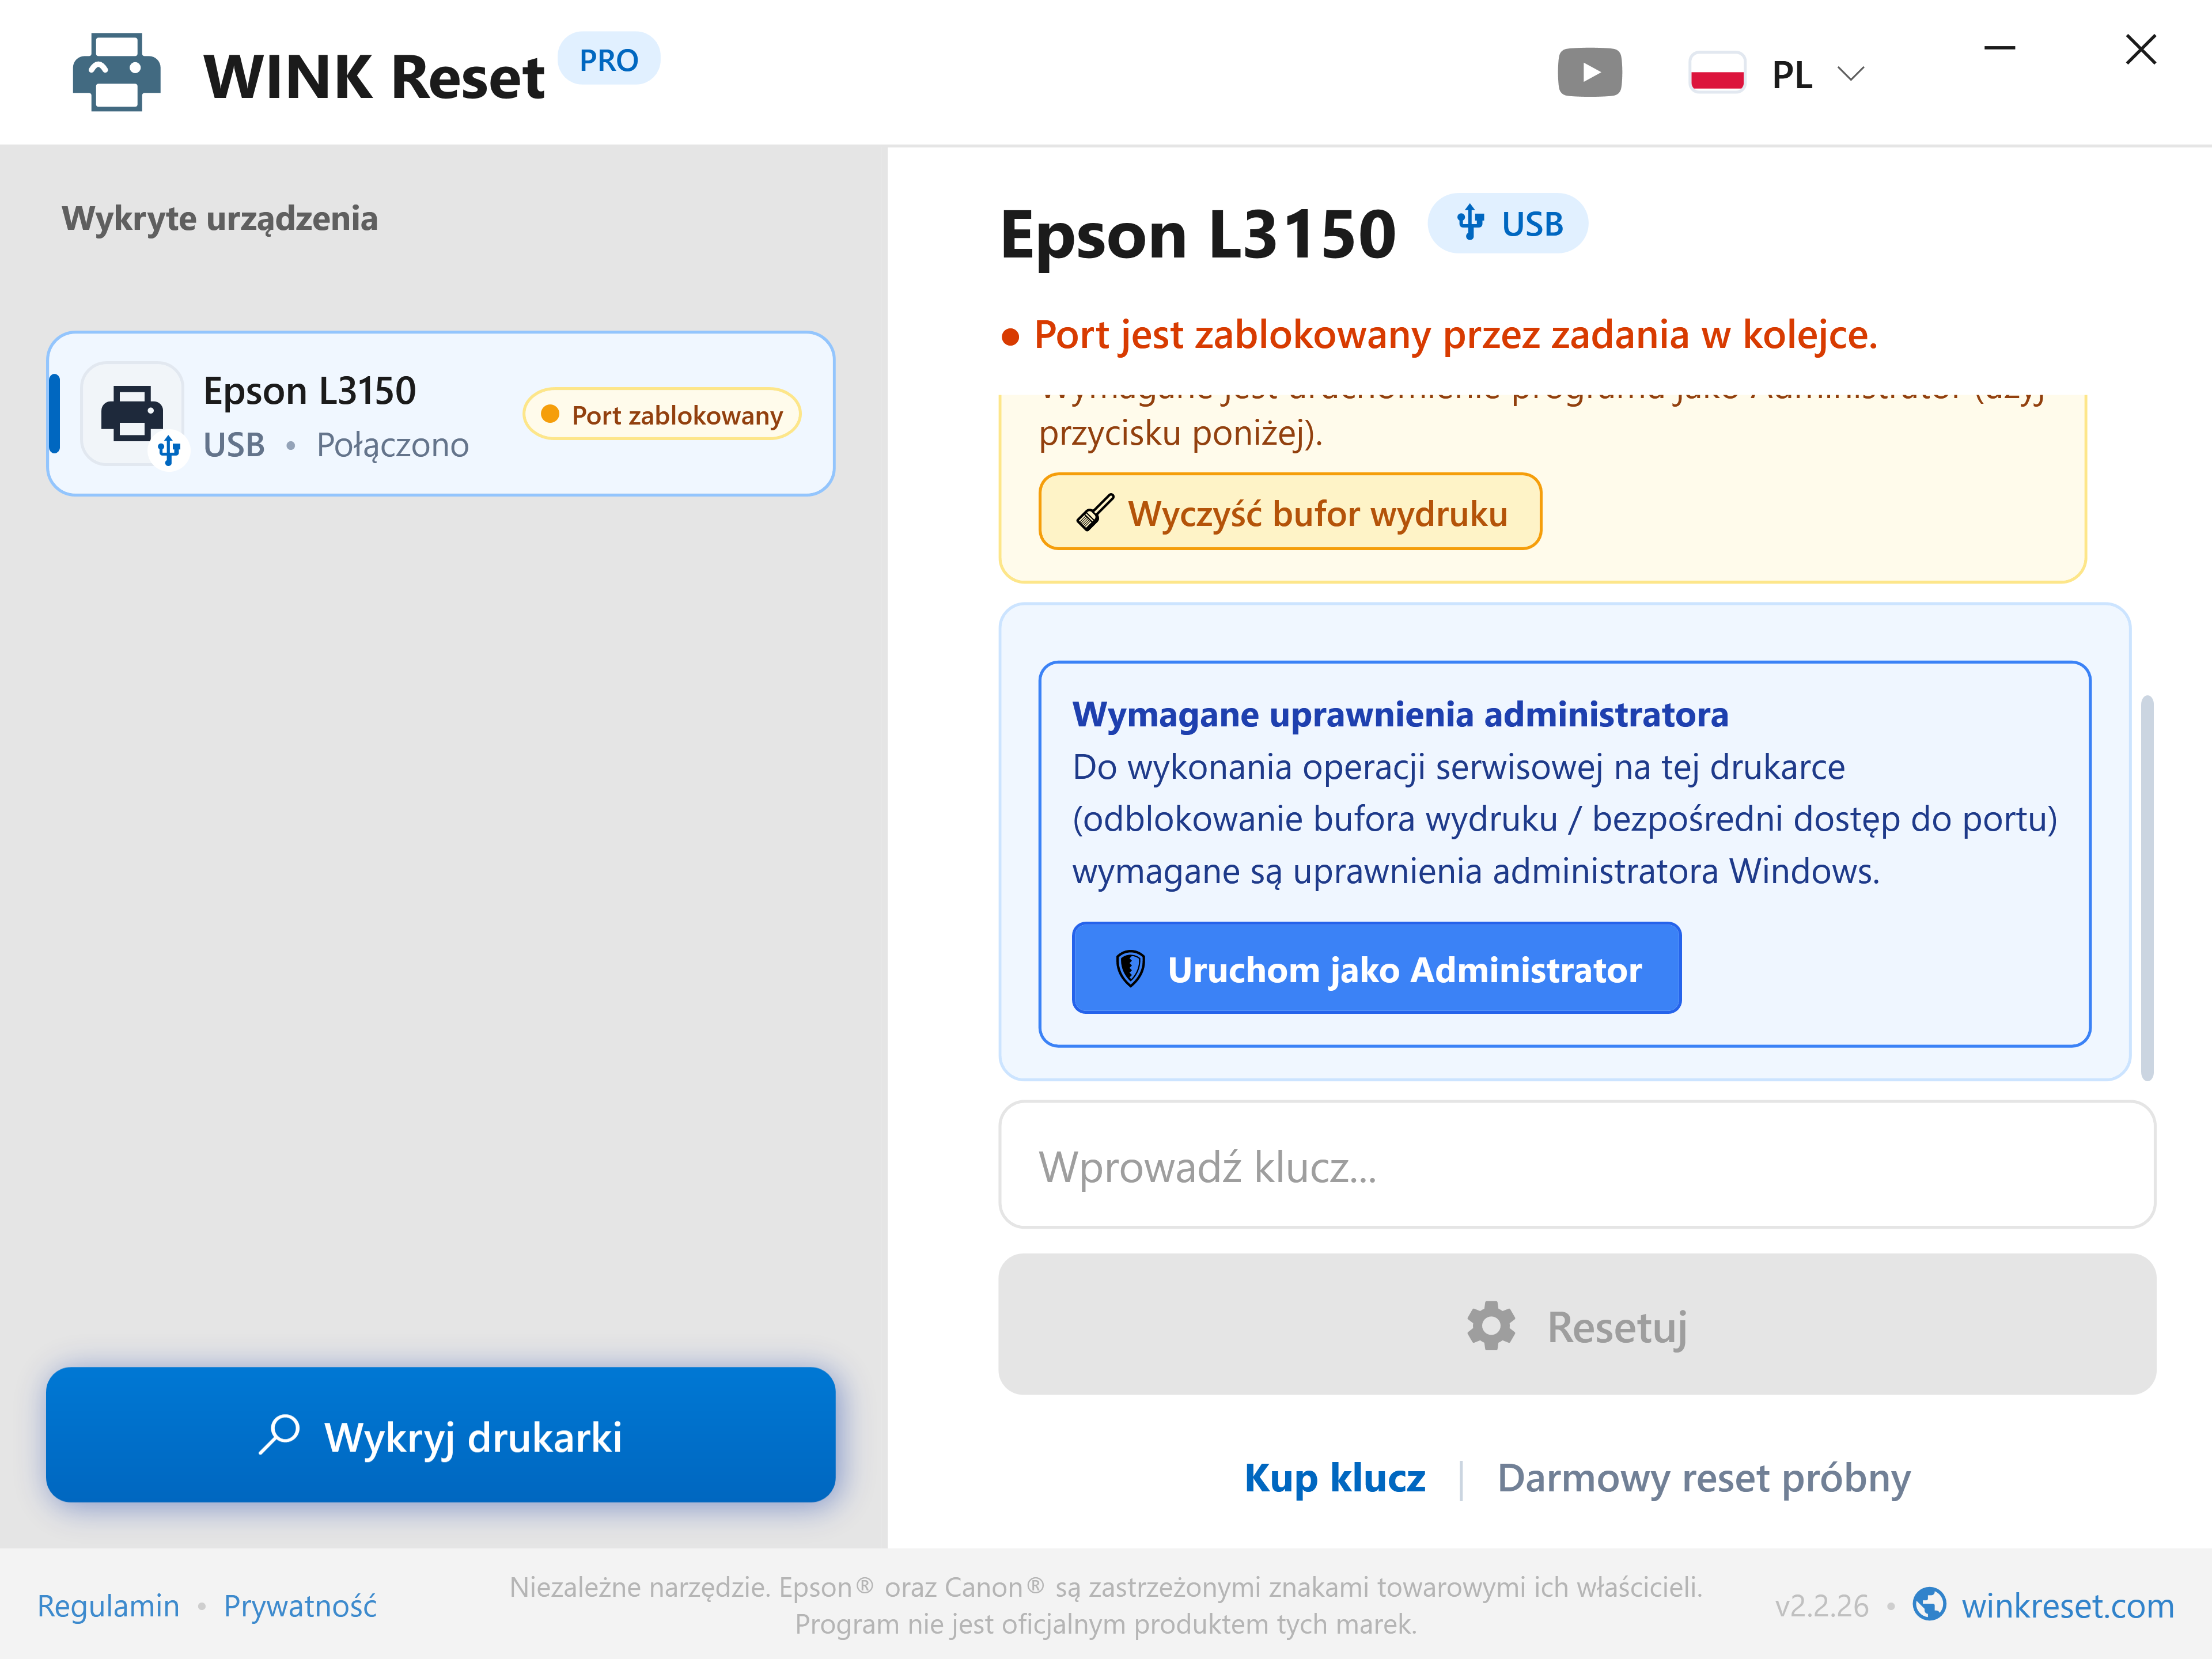Click the Port zablokowany status badge
Image resolution: width=2212 pixels, height=1659 pixels.
click(661, 414)
